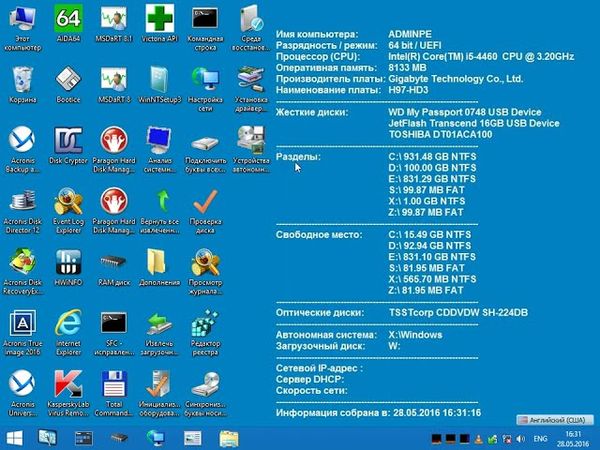Viewport: 600px width, 450px height.
Task: Select the 'Проверка диска' checkmark icon
Action: click(x=205, y=210)
